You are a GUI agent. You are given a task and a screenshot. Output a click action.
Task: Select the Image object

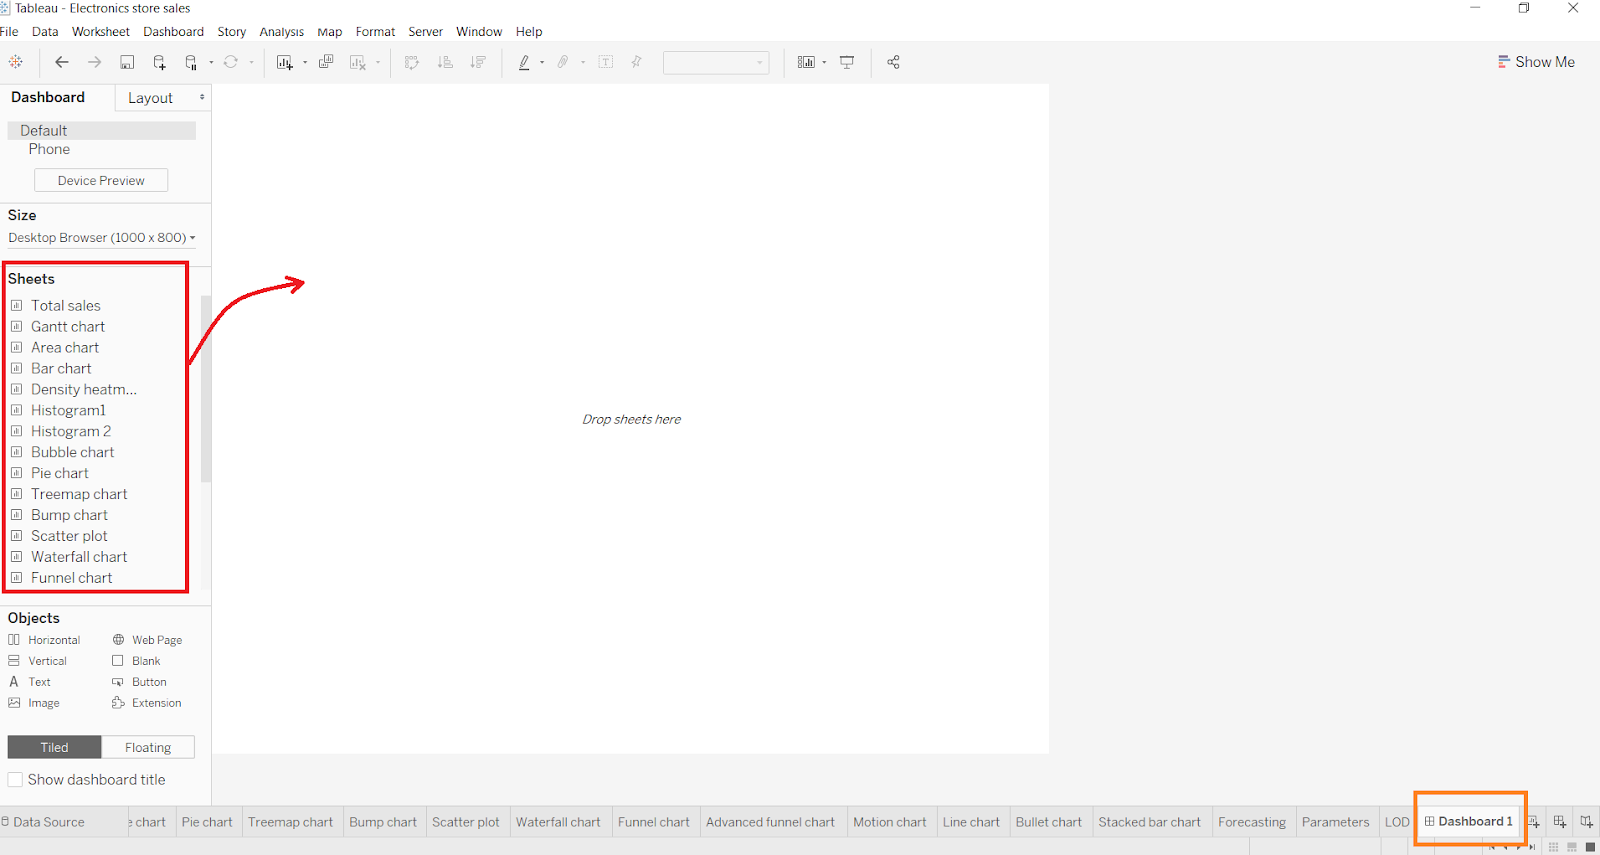coord(34,703)
